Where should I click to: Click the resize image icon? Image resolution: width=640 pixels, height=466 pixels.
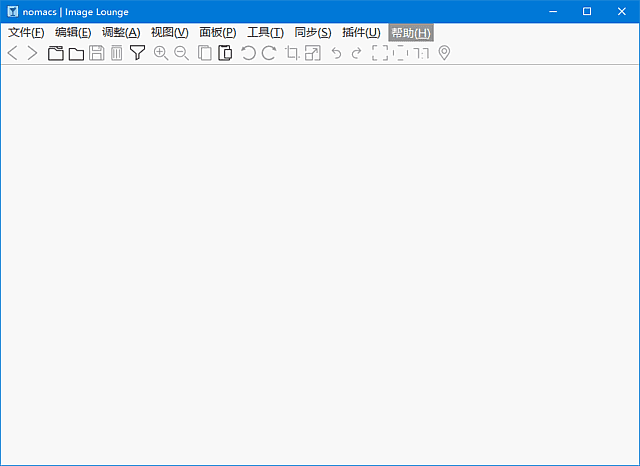click(313, 53)
